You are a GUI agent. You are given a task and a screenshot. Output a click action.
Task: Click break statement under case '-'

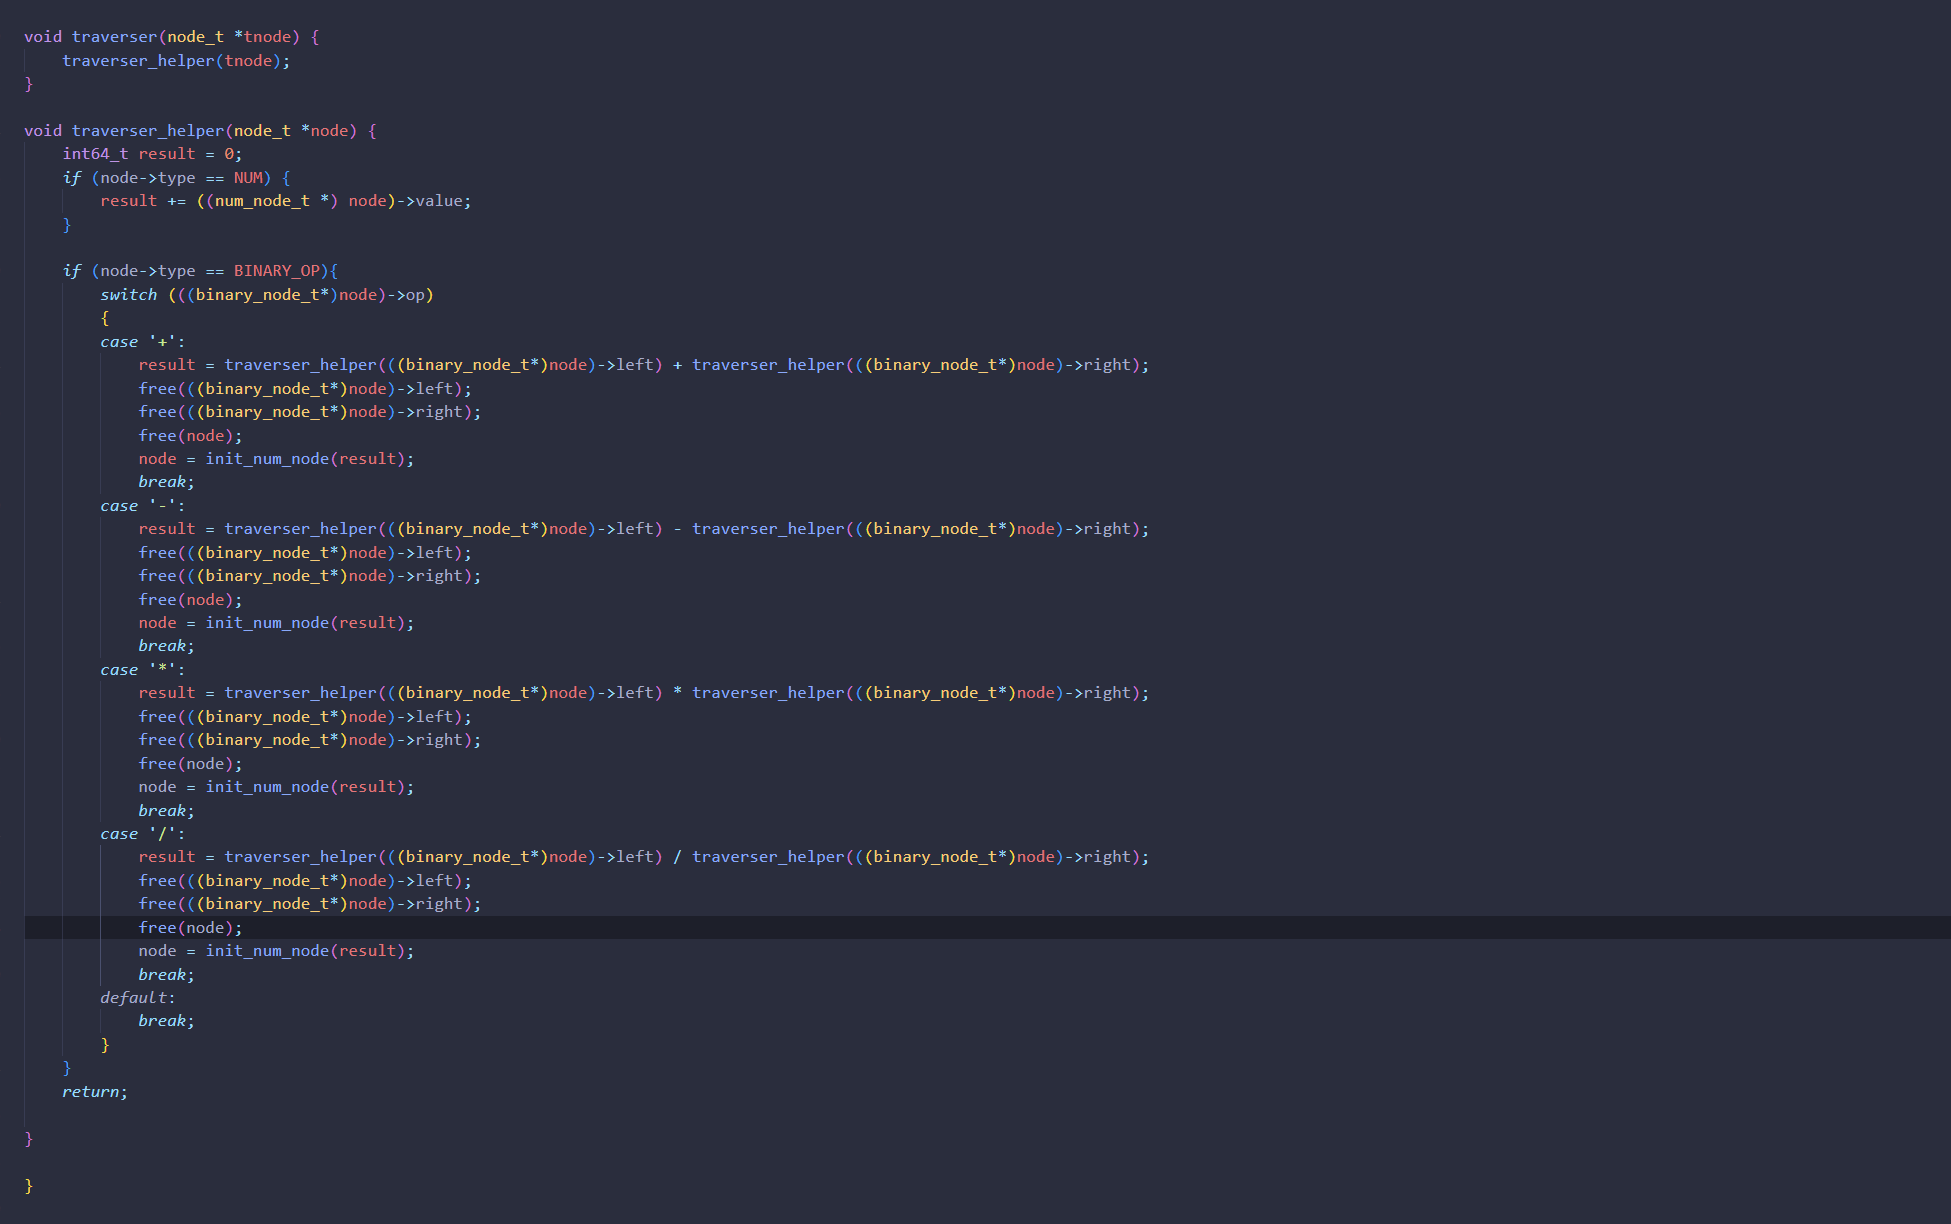165,646
